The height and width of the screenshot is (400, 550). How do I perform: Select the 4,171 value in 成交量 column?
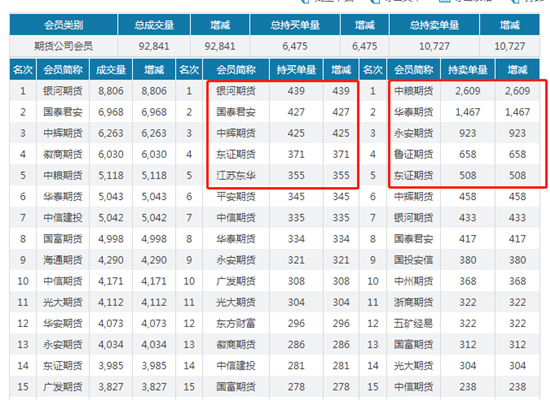click(111, 281)
